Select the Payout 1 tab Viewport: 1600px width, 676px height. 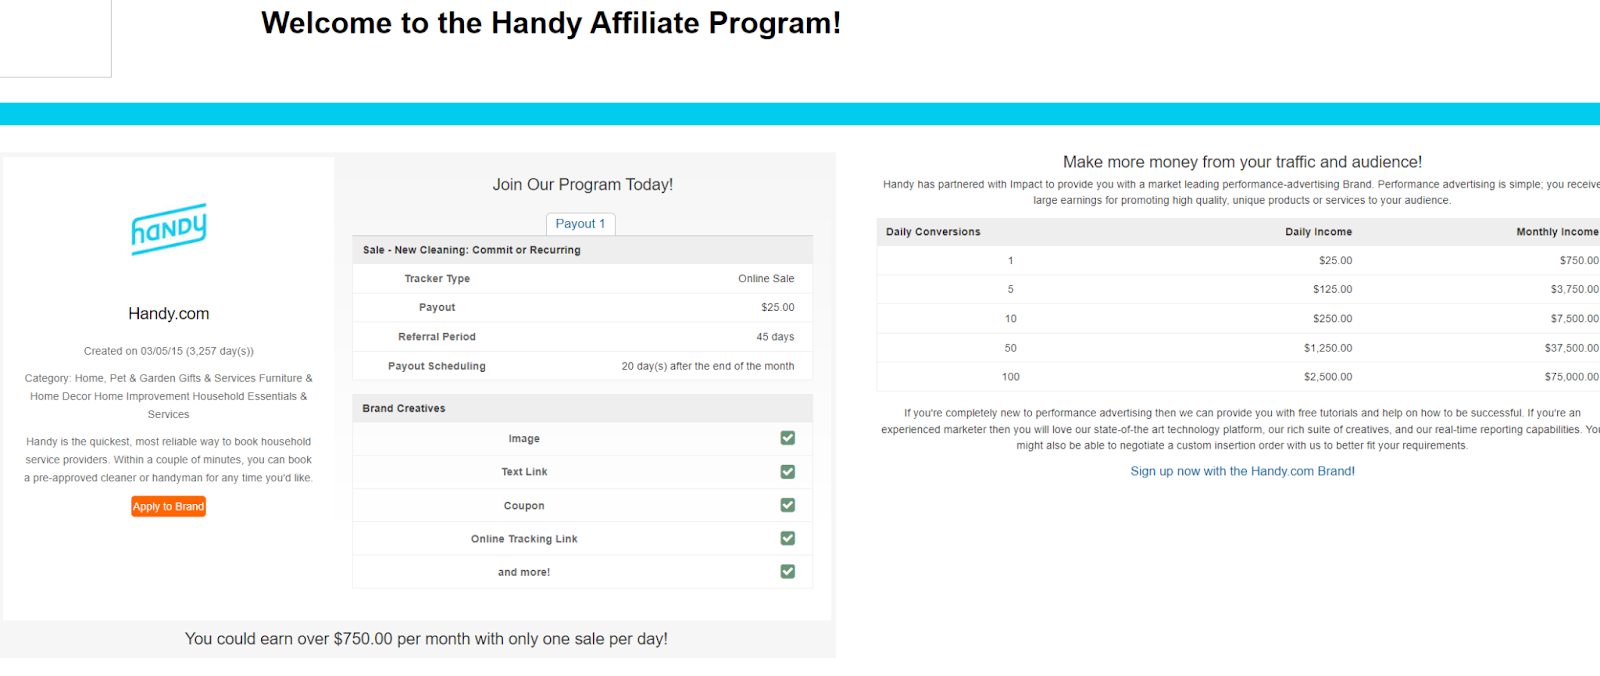[580, 224]
